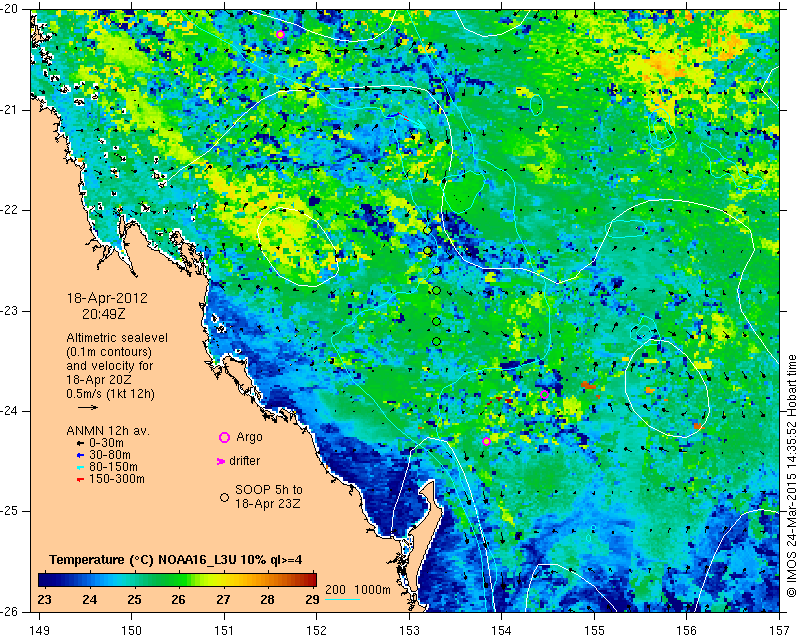Click the latitude axis label -23
Viewport: 800px width, 640px height.
coord(9,311)
